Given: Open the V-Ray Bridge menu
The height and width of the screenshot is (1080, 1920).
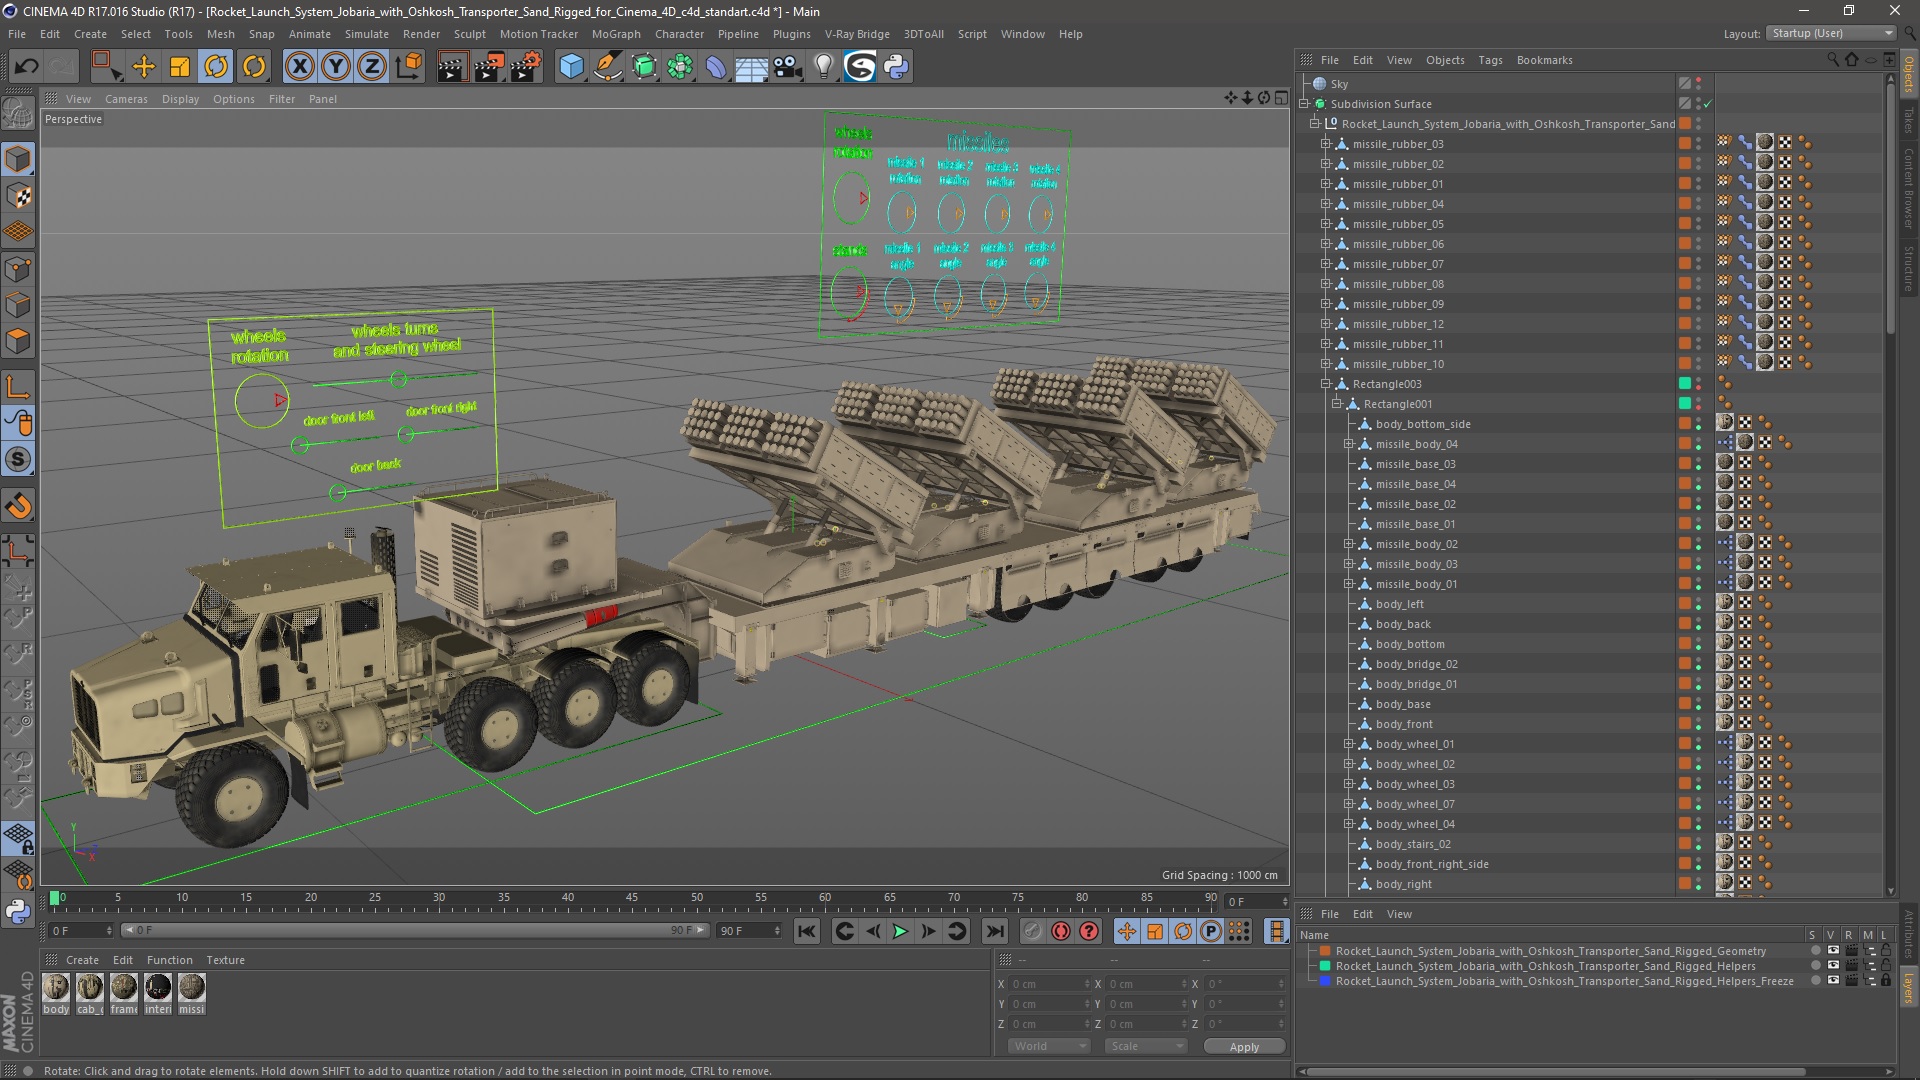Looking at the screenshot, I should [857, 34].
